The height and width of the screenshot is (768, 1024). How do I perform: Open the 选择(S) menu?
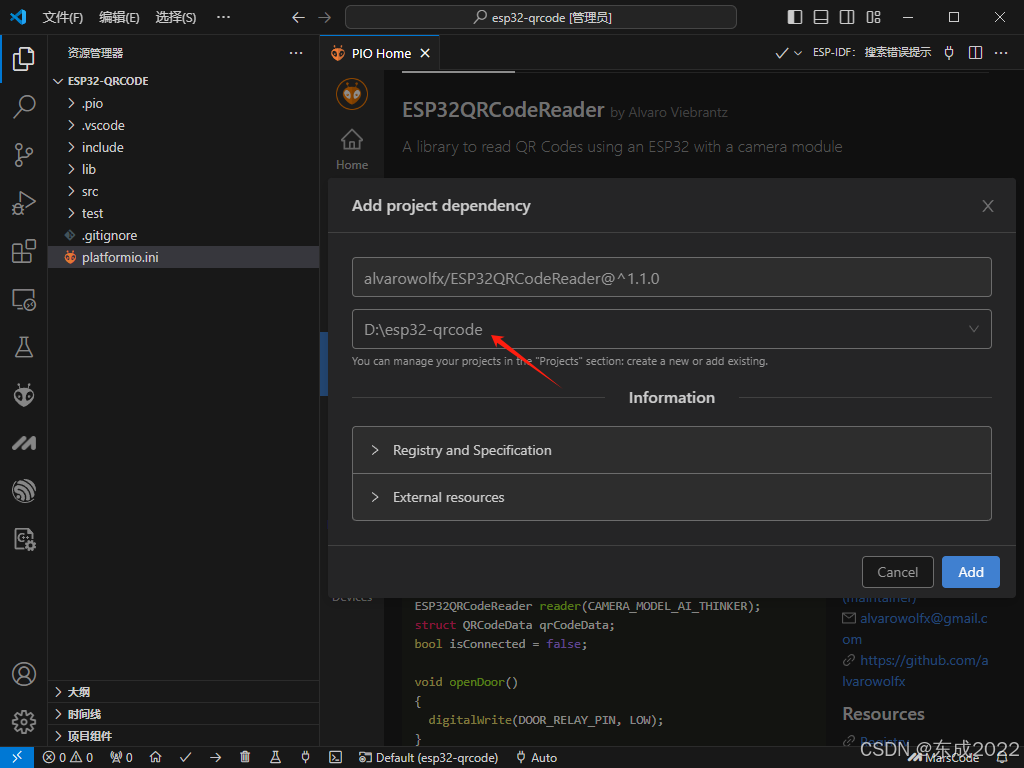click(176, 18)
